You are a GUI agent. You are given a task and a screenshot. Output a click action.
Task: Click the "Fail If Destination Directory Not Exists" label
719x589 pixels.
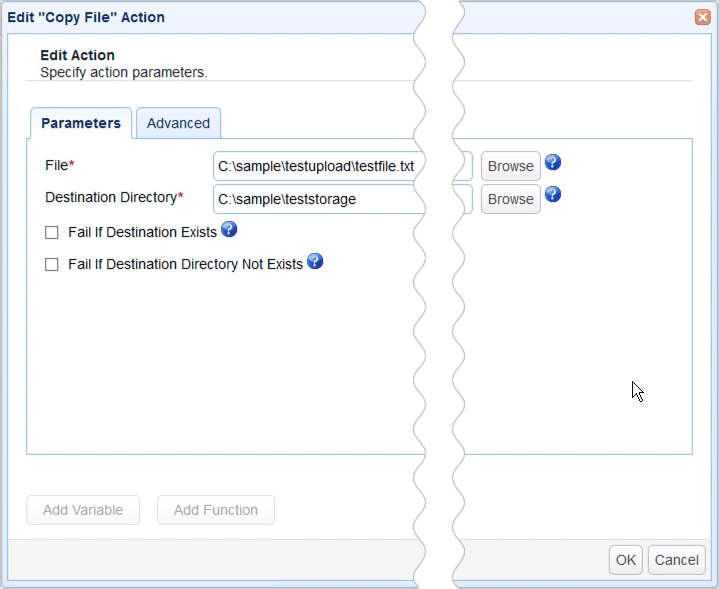point(185,265)
